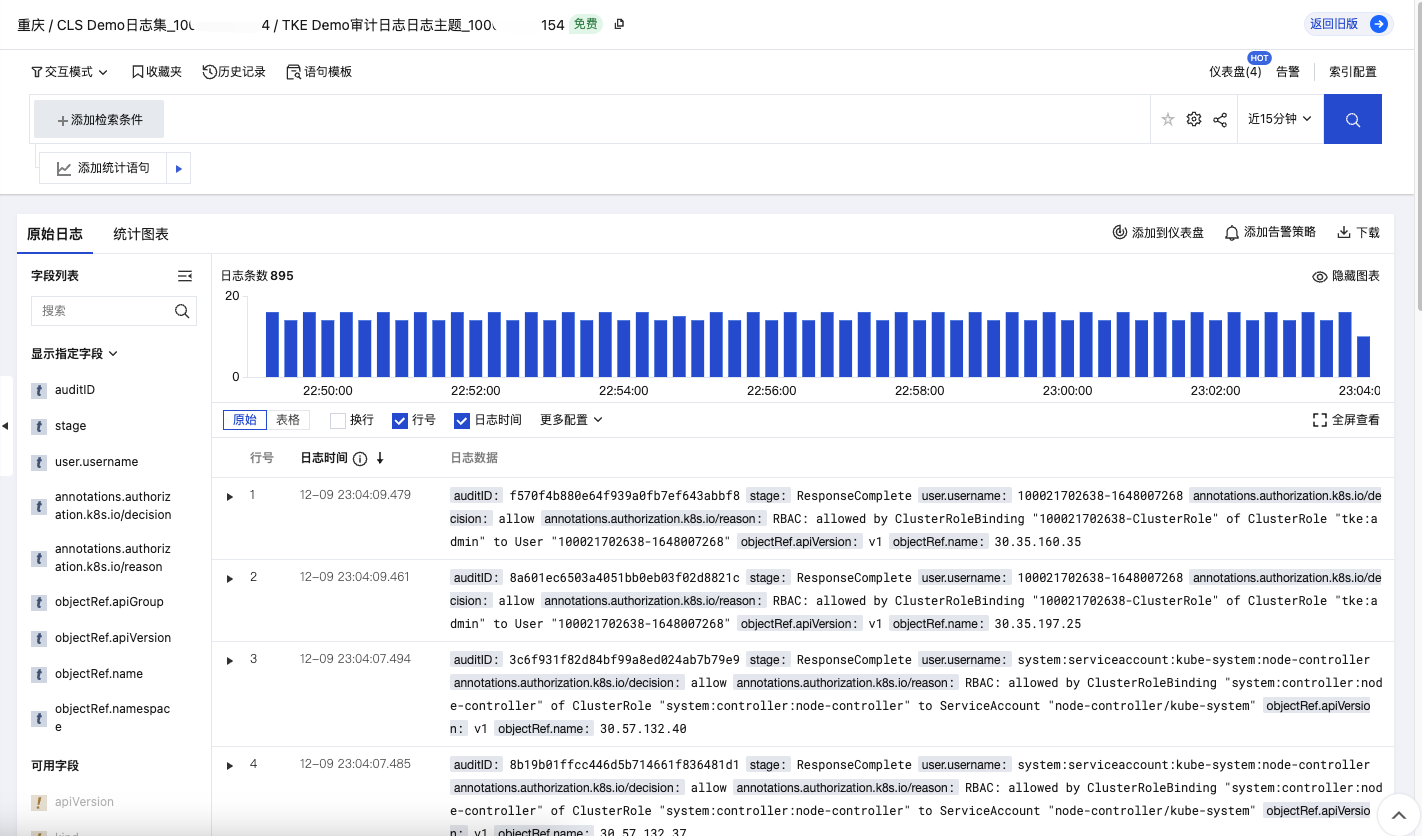The image size is (1422, 836).
Task: Click 下载 to download logs
Action: click(x=1358, y=233)
